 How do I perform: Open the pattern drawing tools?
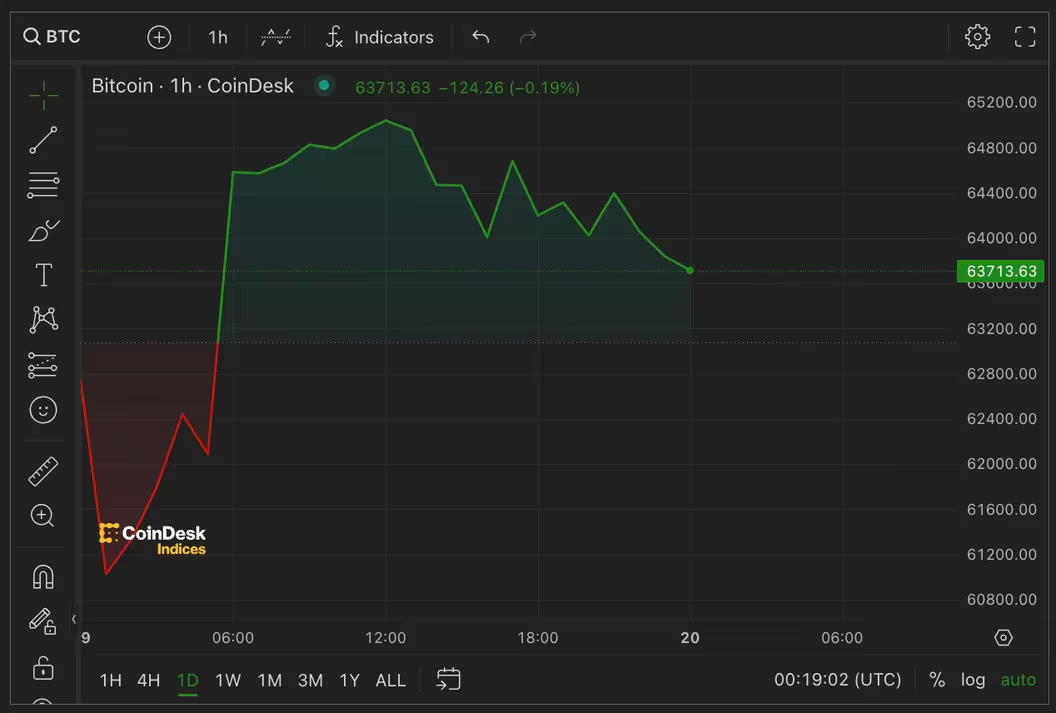coord(43,319)
